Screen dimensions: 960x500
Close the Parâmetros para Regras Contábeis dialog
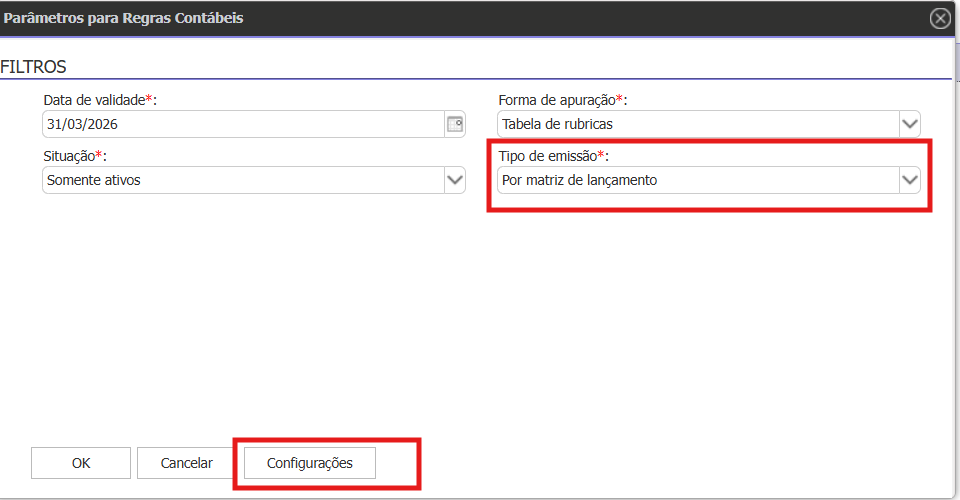tap(940, 18)
